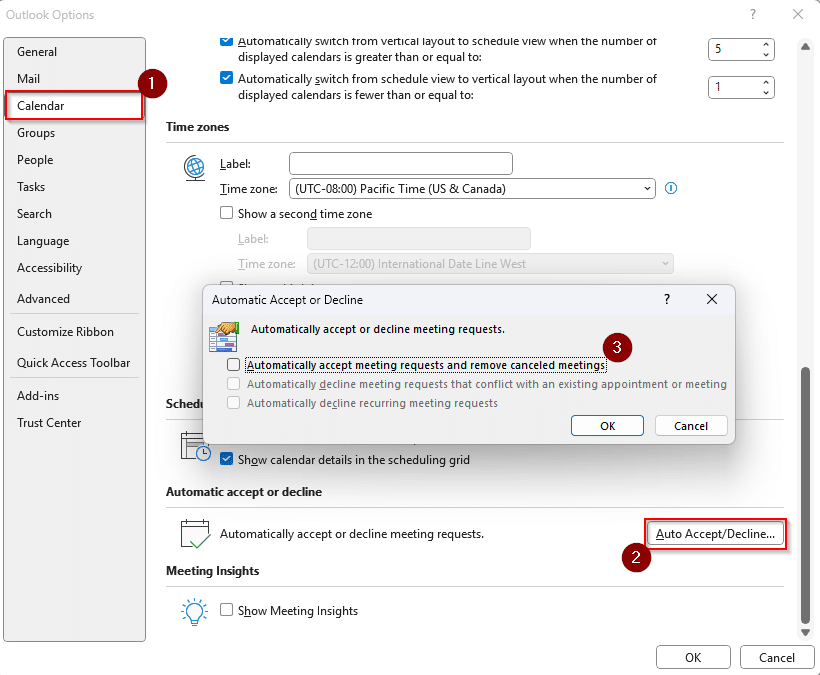Close the Automatic Accept or Decline dialog
820x675 pixels.
tap(712, 299)
